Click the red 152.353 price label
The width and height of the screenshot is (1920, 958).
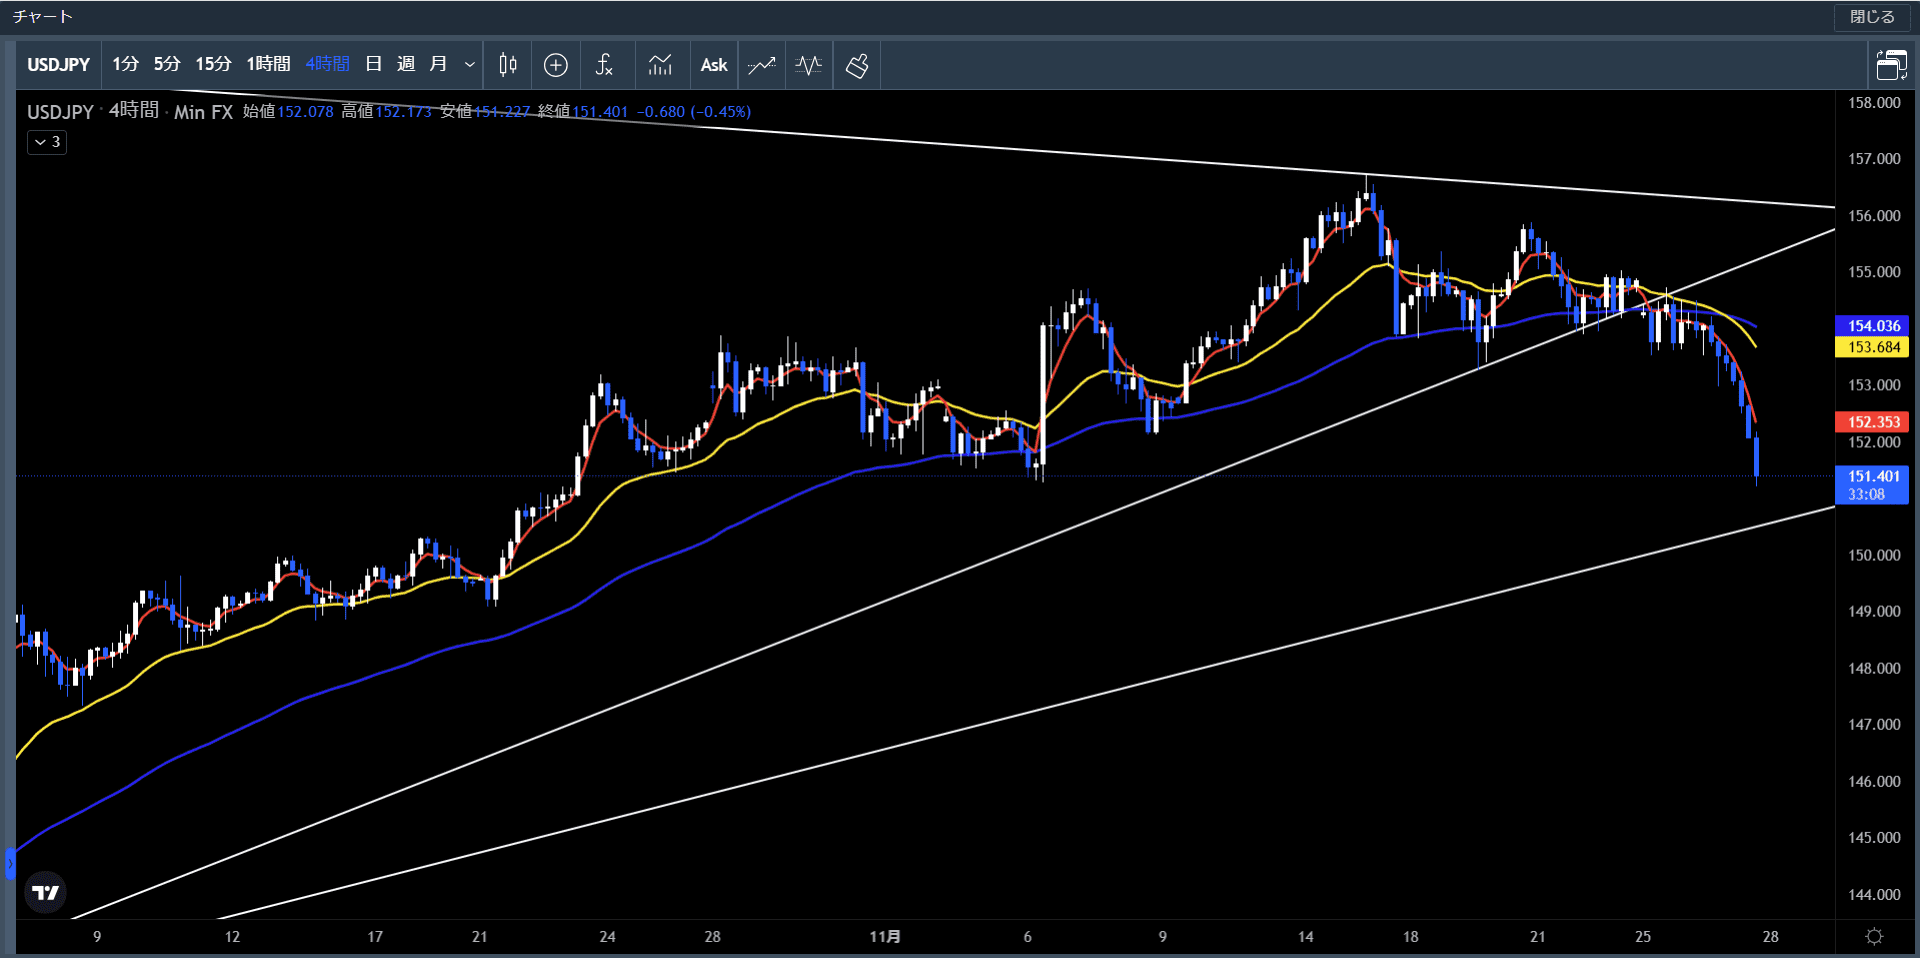tap(1872, 422)
